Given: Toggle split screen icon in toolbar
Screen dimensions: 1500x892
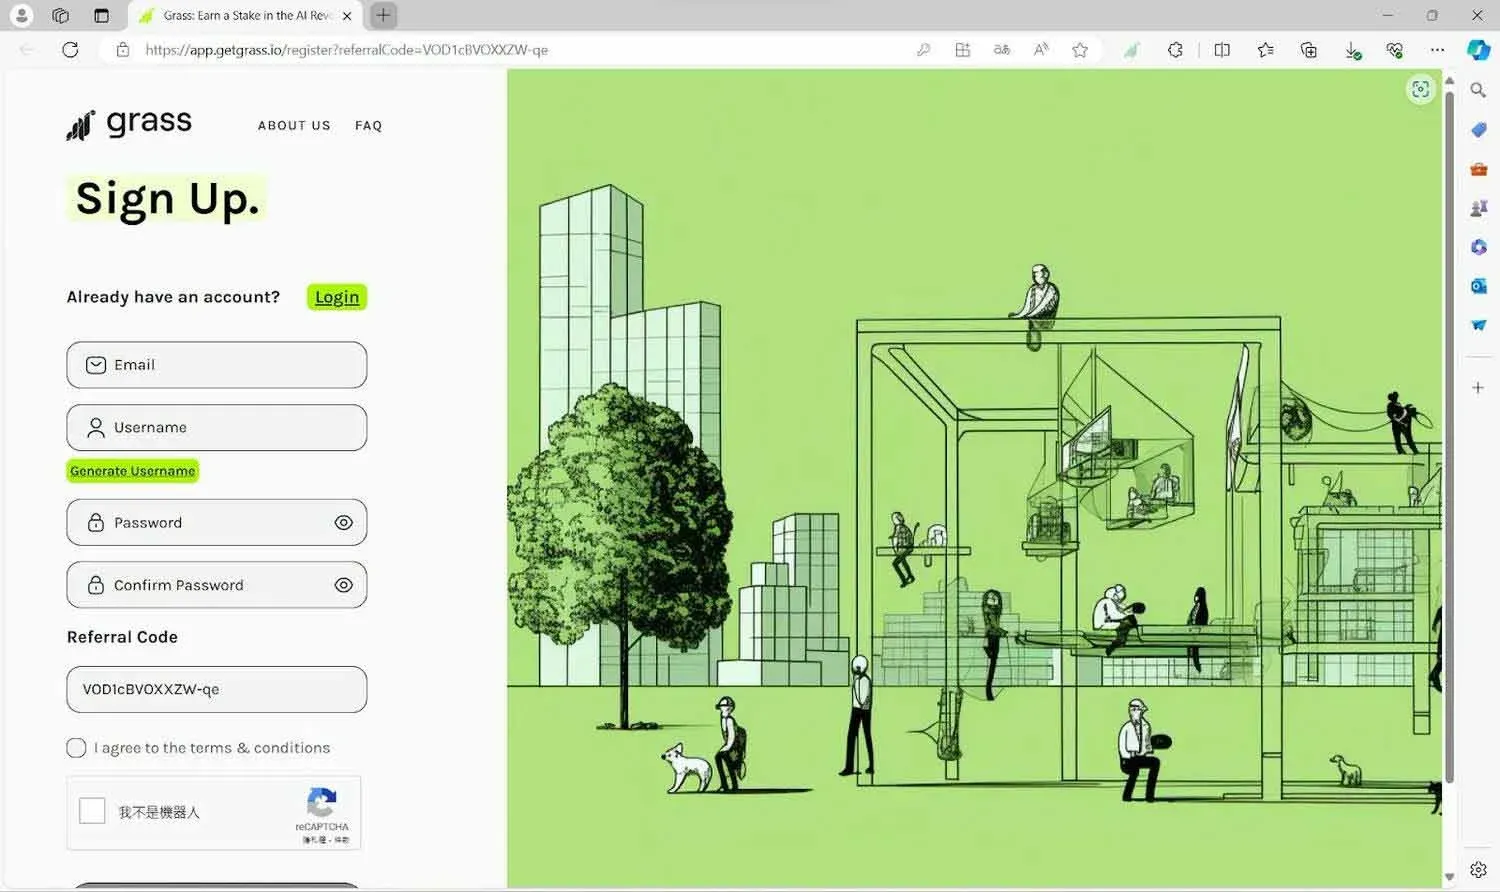Looking at the screenshot, I should [x=1222, y=49].
